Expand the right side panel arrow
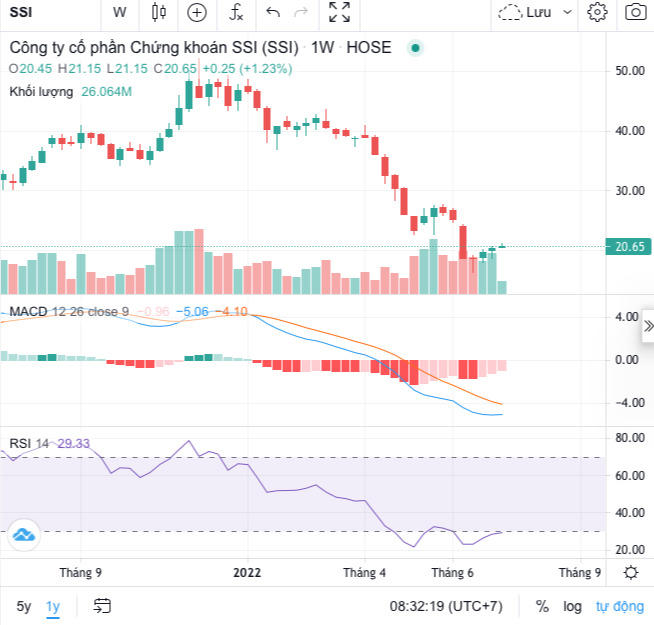 pos(647,326)
